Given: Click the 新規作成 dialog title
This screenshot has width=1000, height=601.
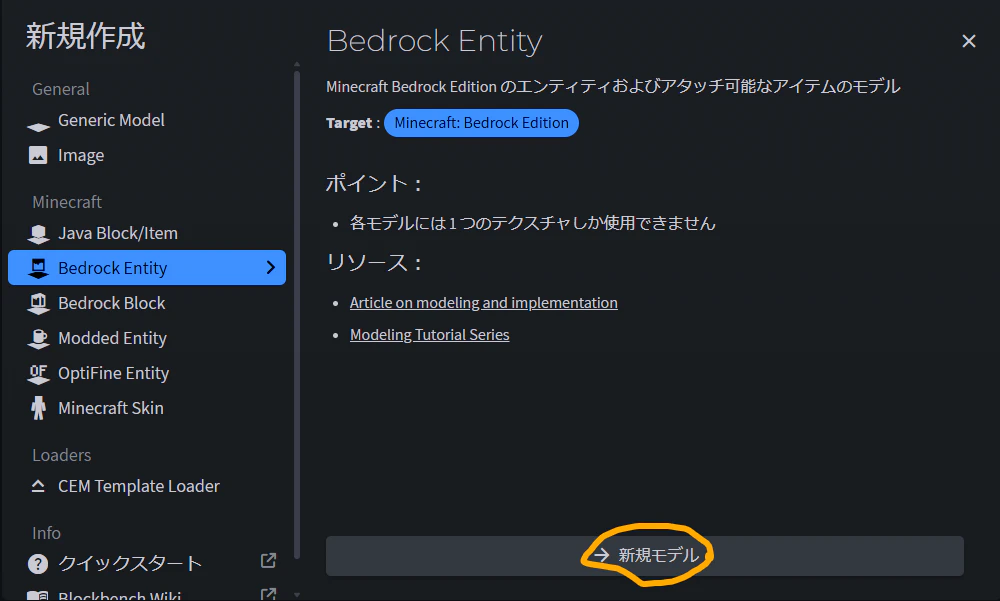Looking at the screenshot, I should (85, 36).
